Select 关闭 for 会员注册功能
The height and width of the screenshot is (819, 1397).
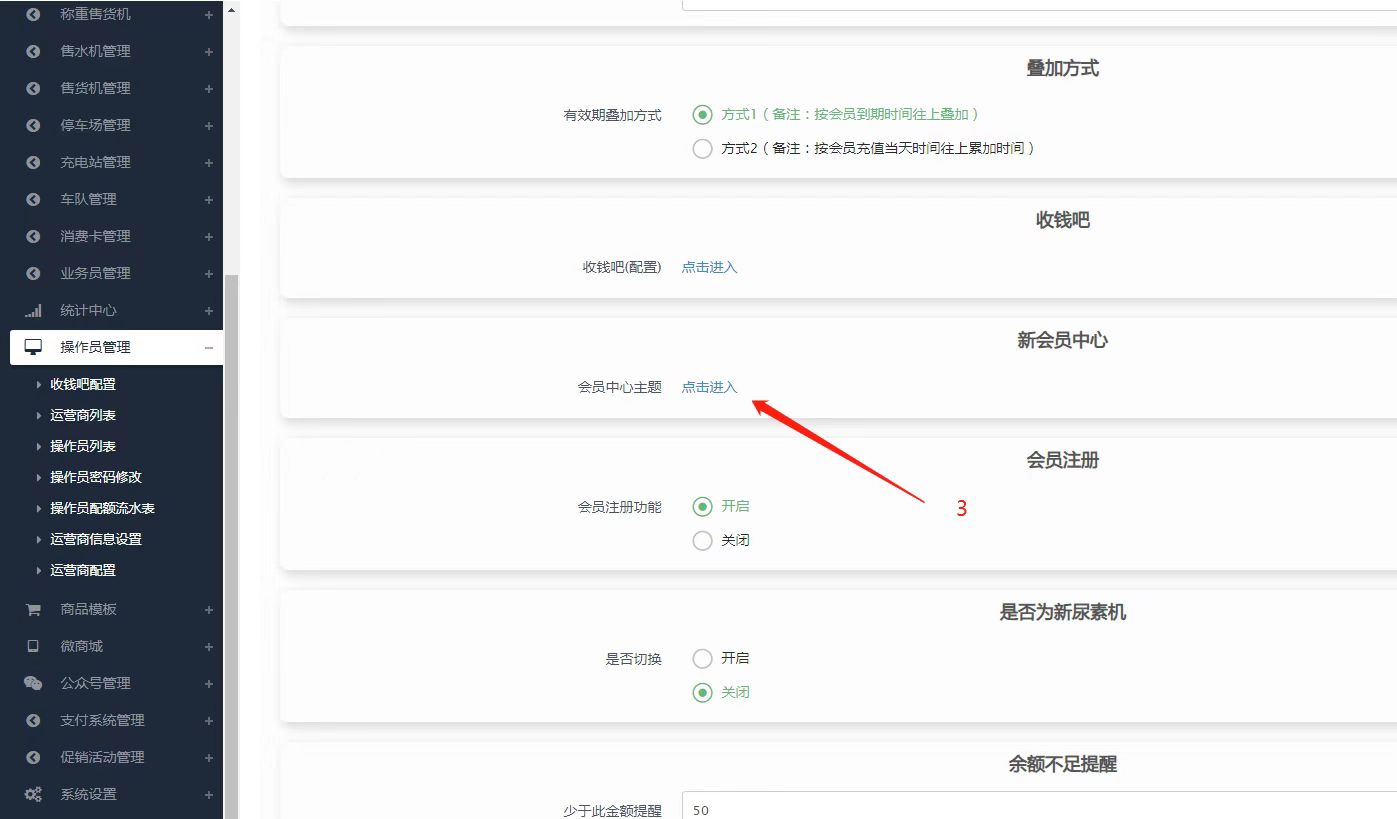click(702, 540)
